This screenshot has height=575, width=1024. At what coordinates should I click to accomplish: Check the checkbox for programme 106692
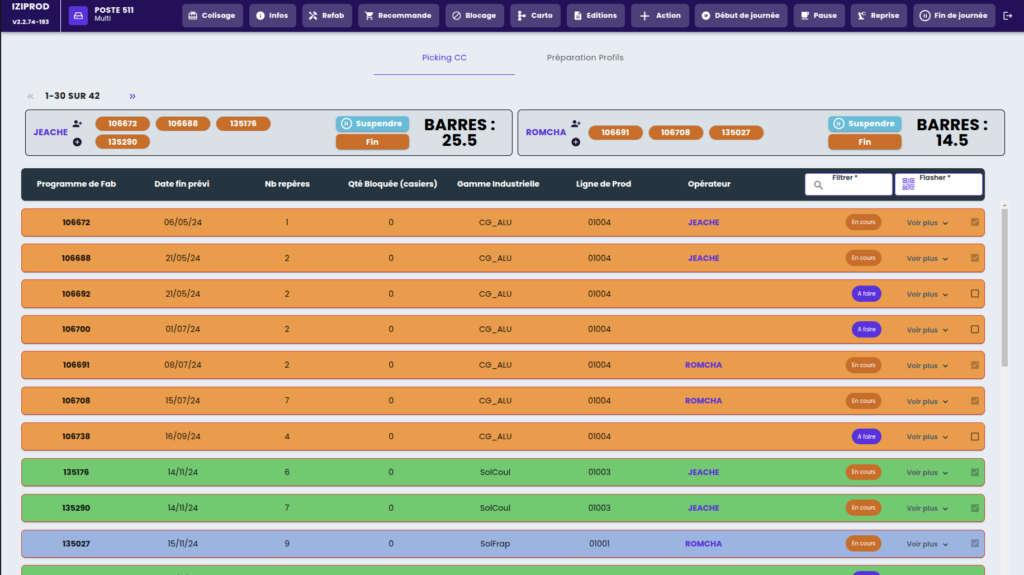(x=975, y=294)
